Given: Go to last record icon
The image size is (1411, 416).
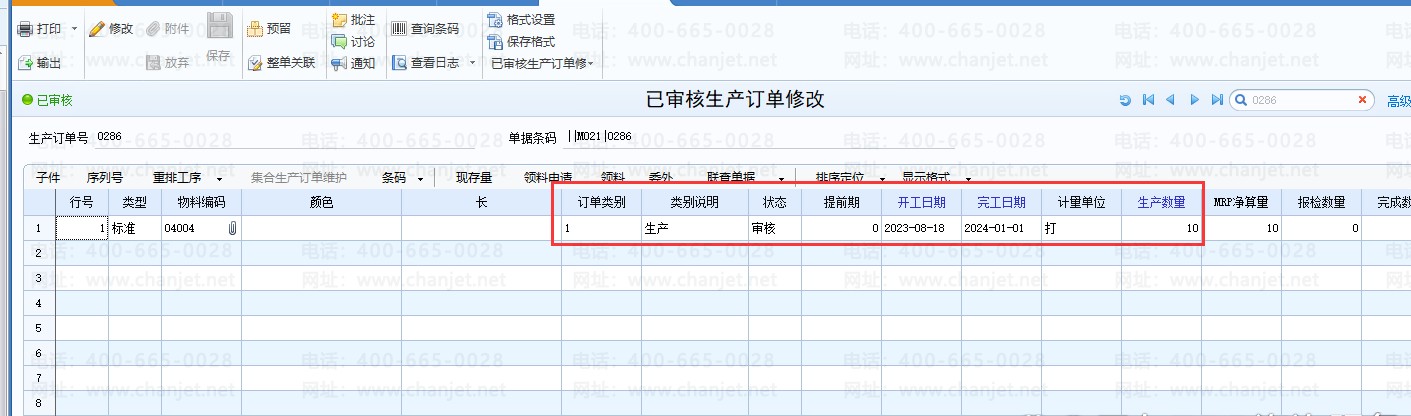Looking at the screenshot, I should [1217, 100].
